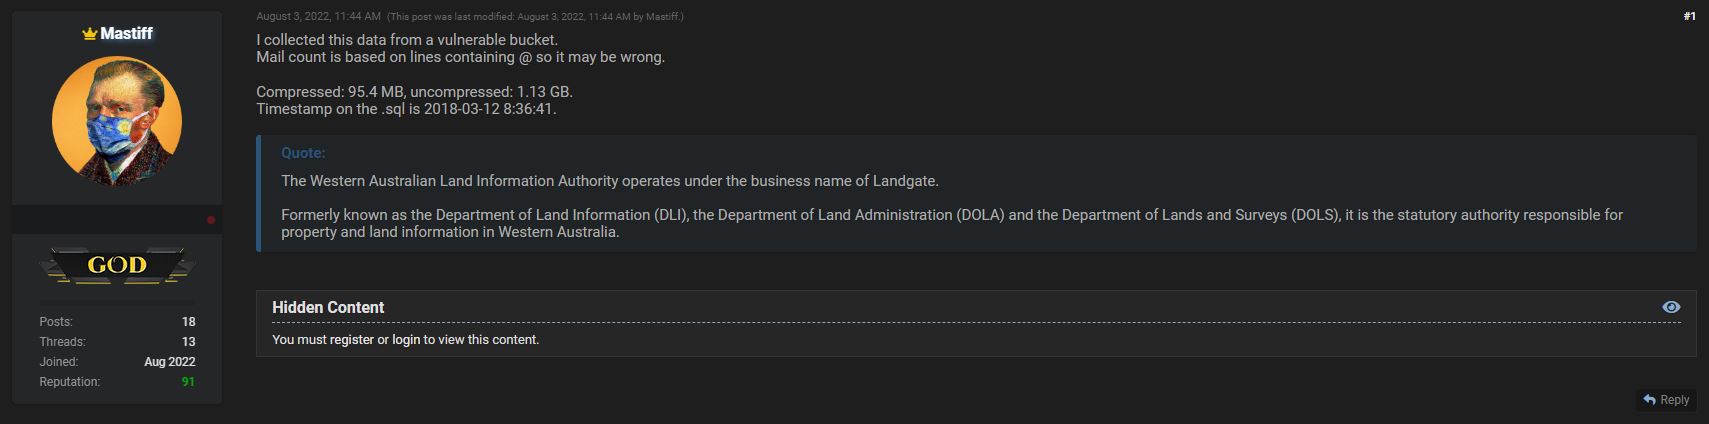Viewport: 1709px width, 424px height.
Task: Click the Reputation: label in user stats
Action: click(70, 382)
